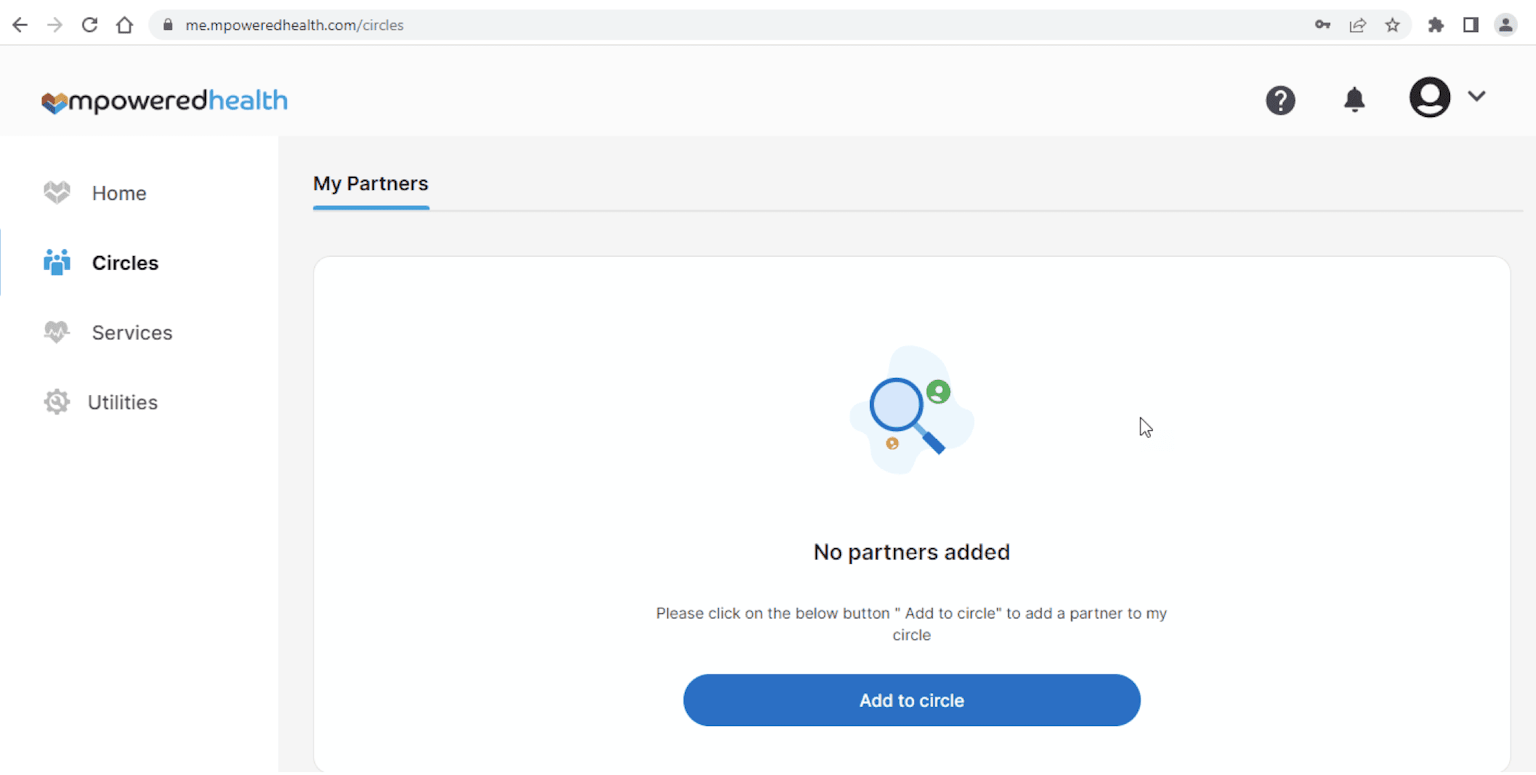Image resolution: width=1536 pixels, height=775 pixels.
Task: Bookmark the page with the star icon
Action: [1393, 24]
